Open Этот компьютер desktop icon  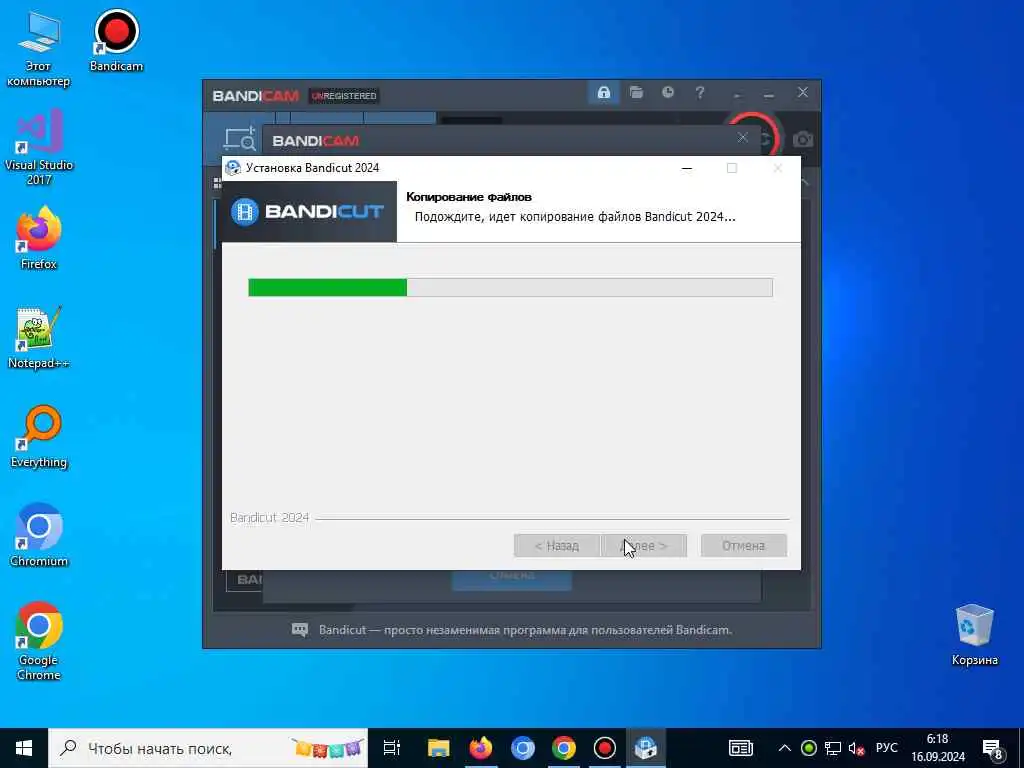pos(39,49)
